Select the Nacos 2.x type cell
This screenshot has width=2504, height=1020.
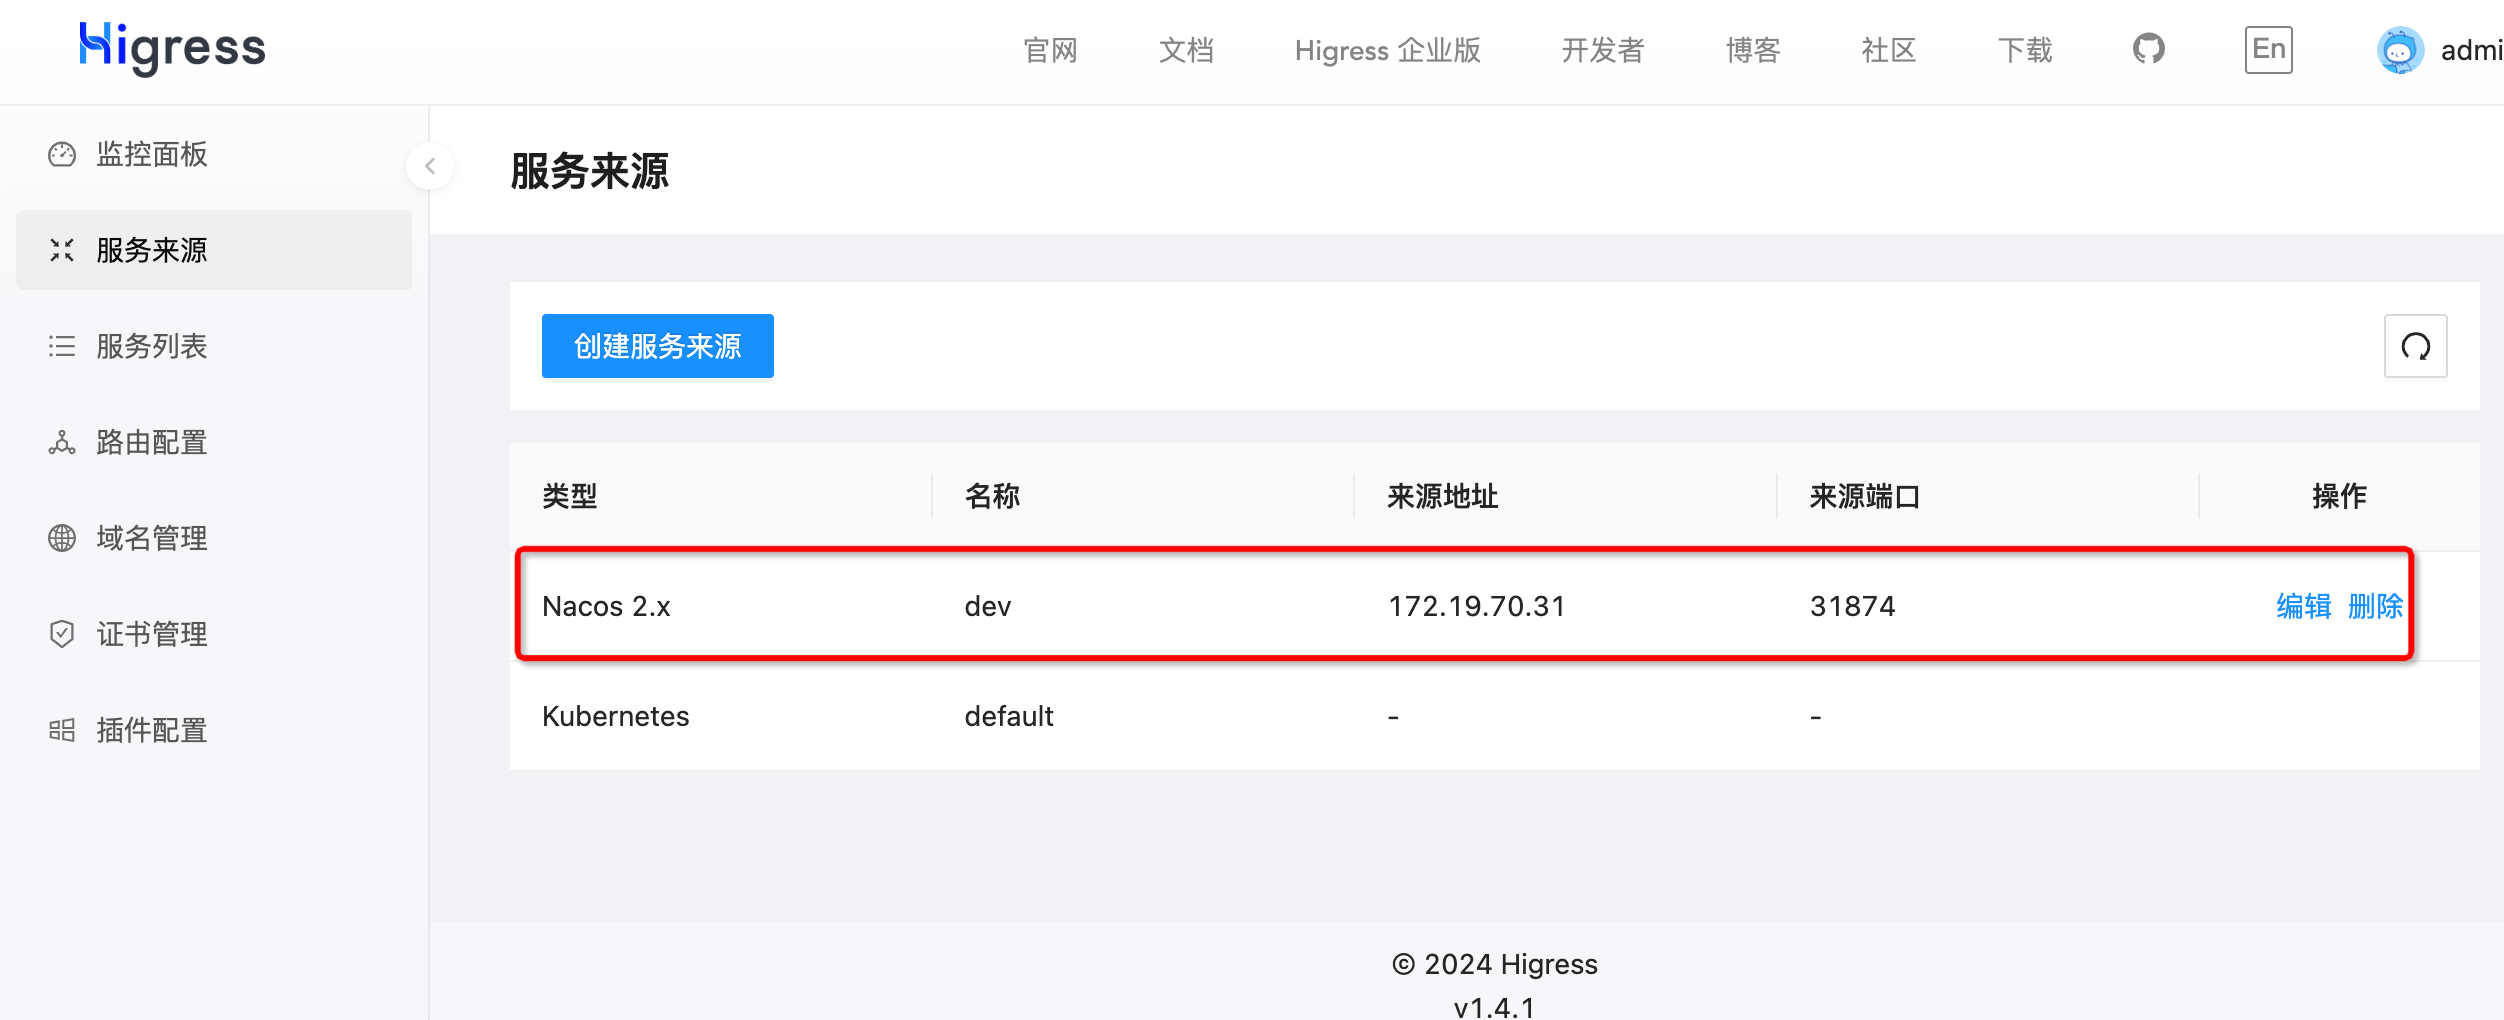coord(606,606)
